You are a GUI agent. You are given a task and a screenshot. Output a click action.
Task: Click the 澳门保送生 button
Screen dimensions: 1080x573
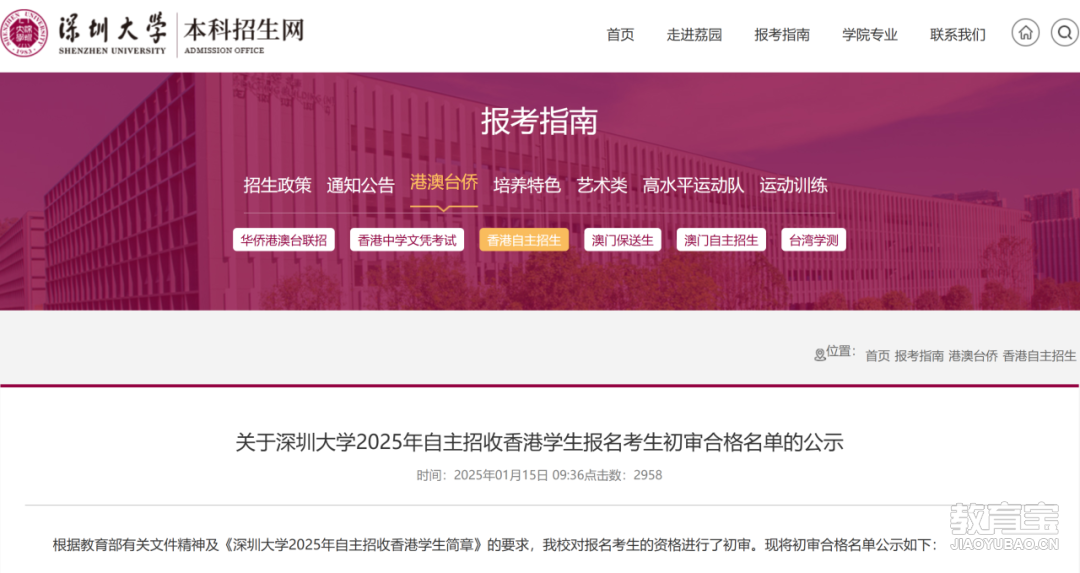[623, 240]
